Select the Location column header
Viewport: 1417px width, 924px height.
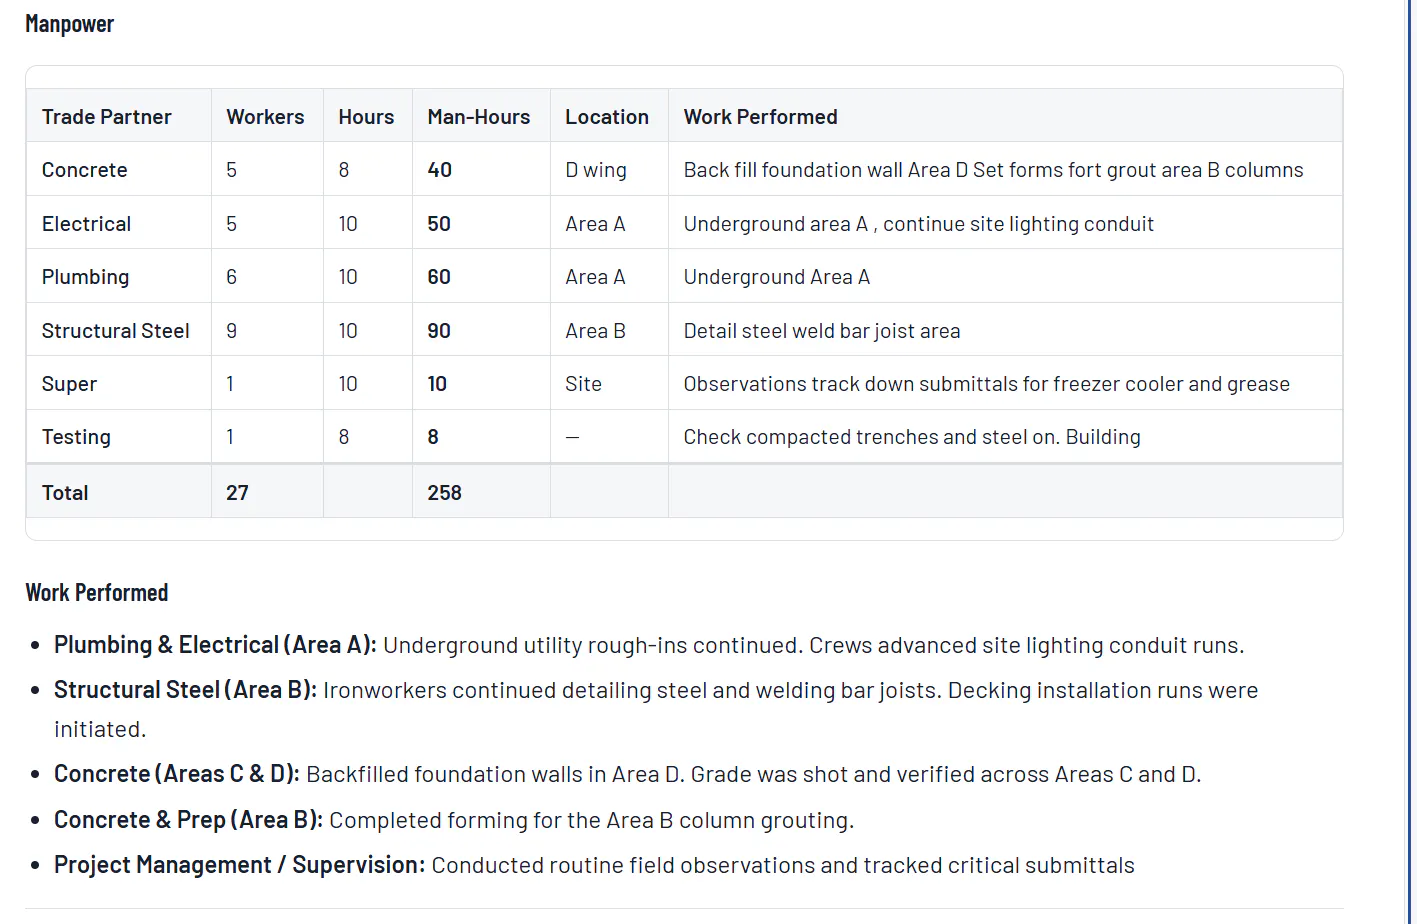tap(607, 117)
